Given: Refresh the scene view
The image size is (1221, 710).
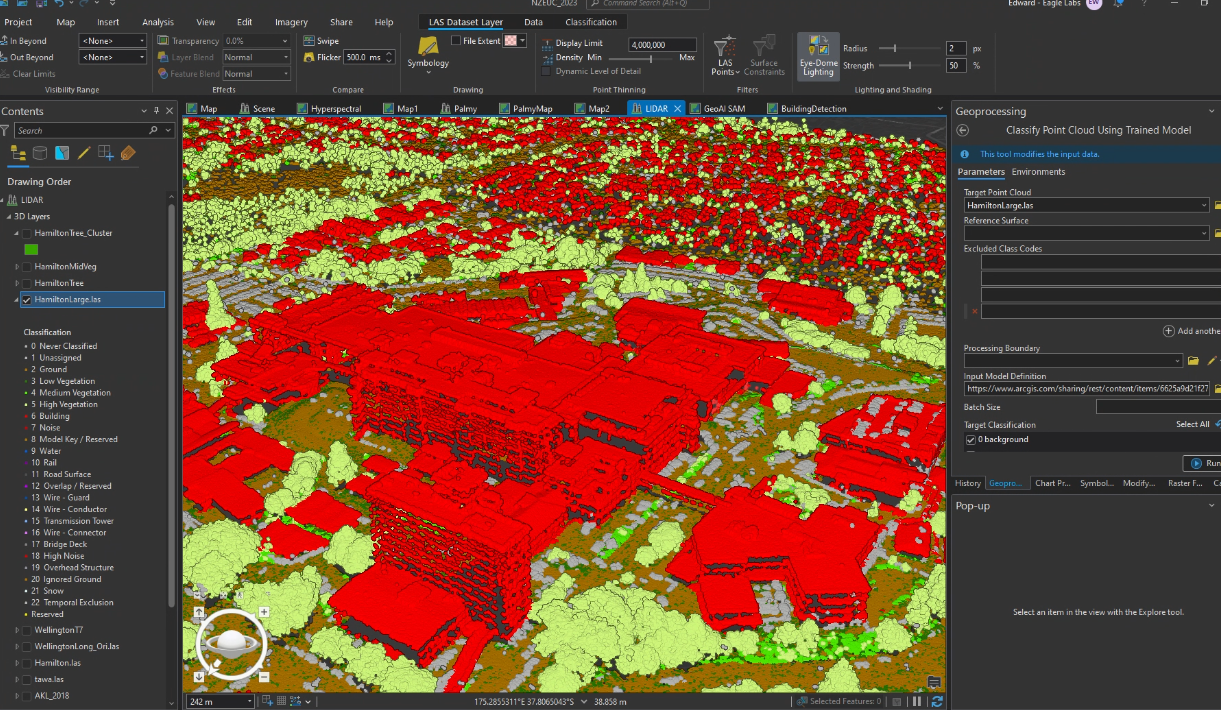Looking at the screenshot, I should coord(936,701).
